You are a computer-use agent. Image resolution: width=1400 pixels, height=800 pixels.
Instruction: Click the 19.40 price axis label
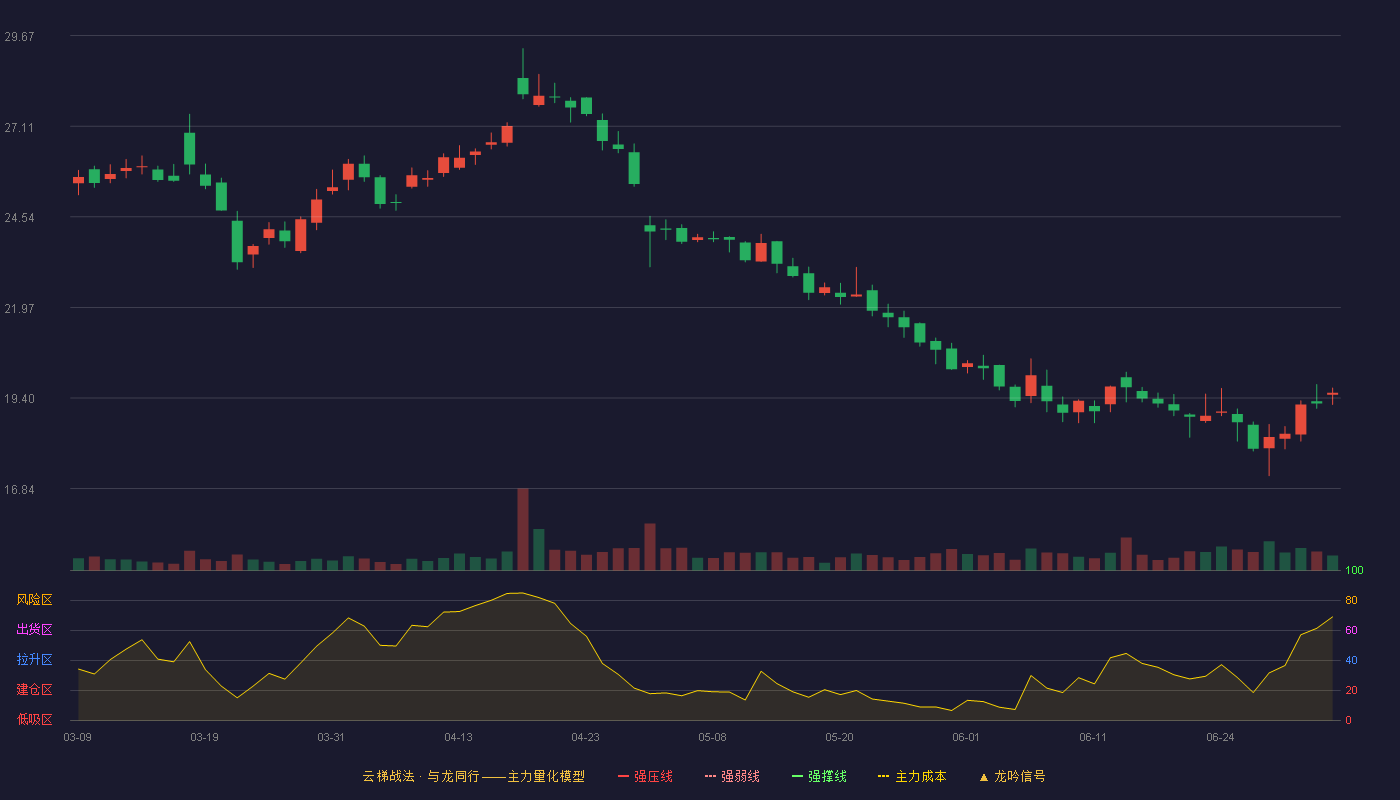coord(19,398)
